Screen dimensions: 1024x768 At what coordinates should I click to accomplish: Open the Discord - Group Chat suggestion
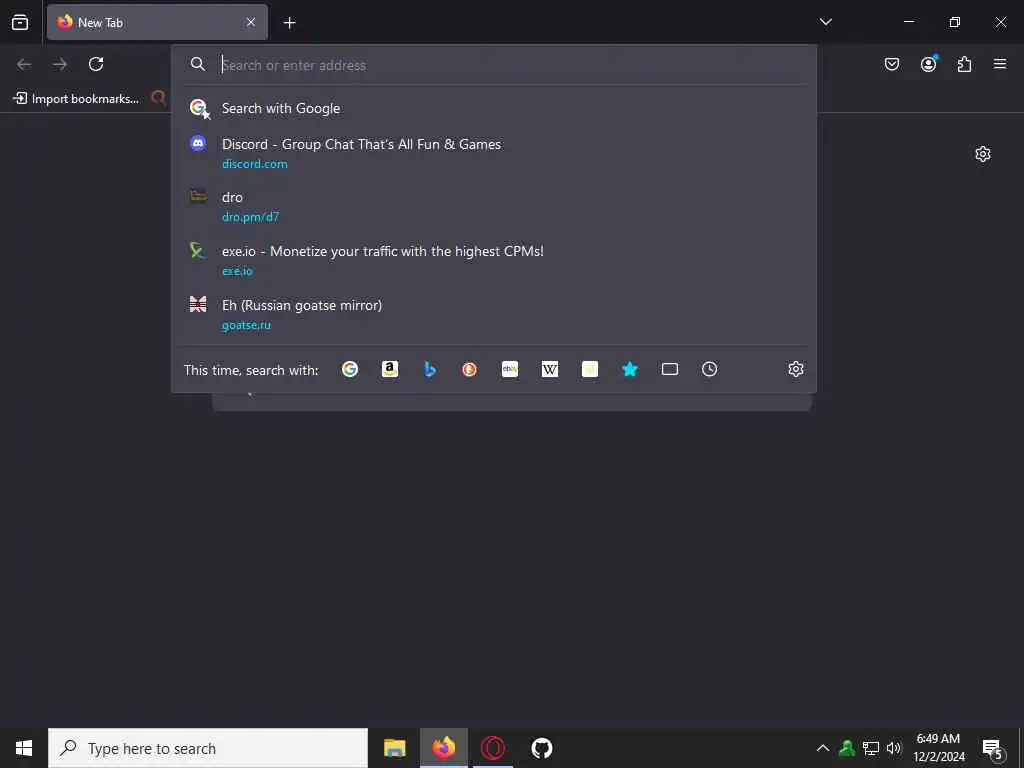(494, 153)
